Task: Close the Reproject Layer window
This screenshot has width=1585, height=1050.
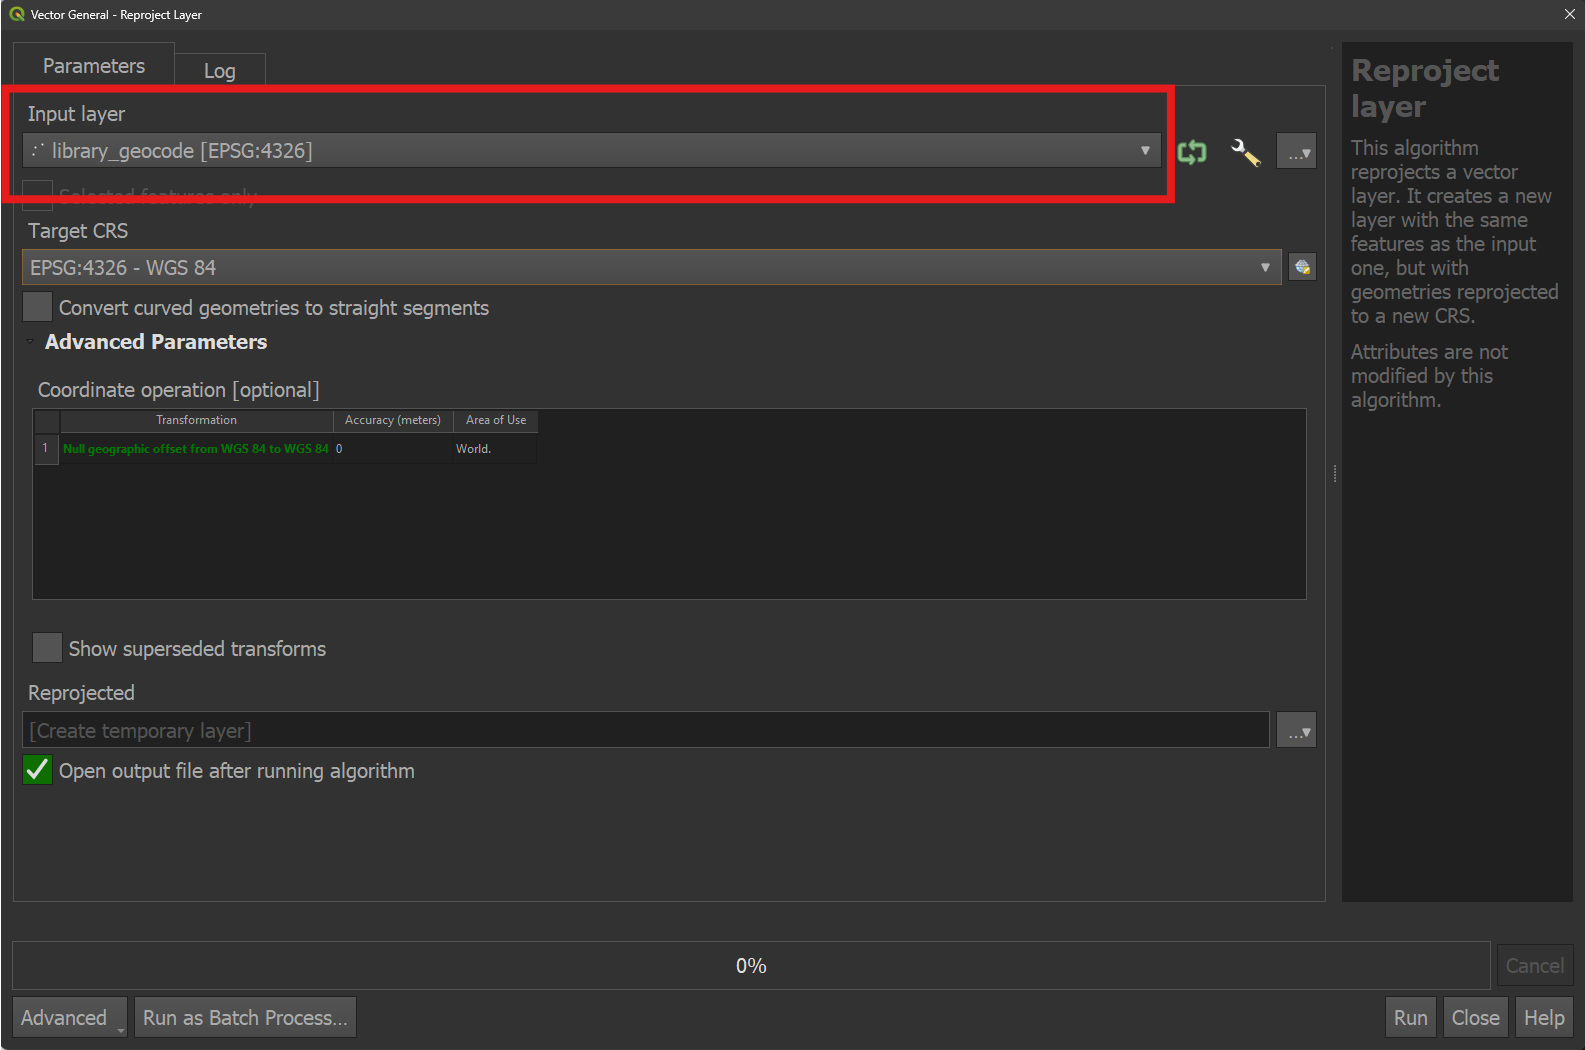Action: pyautogui.click(x=1569, y=14)
